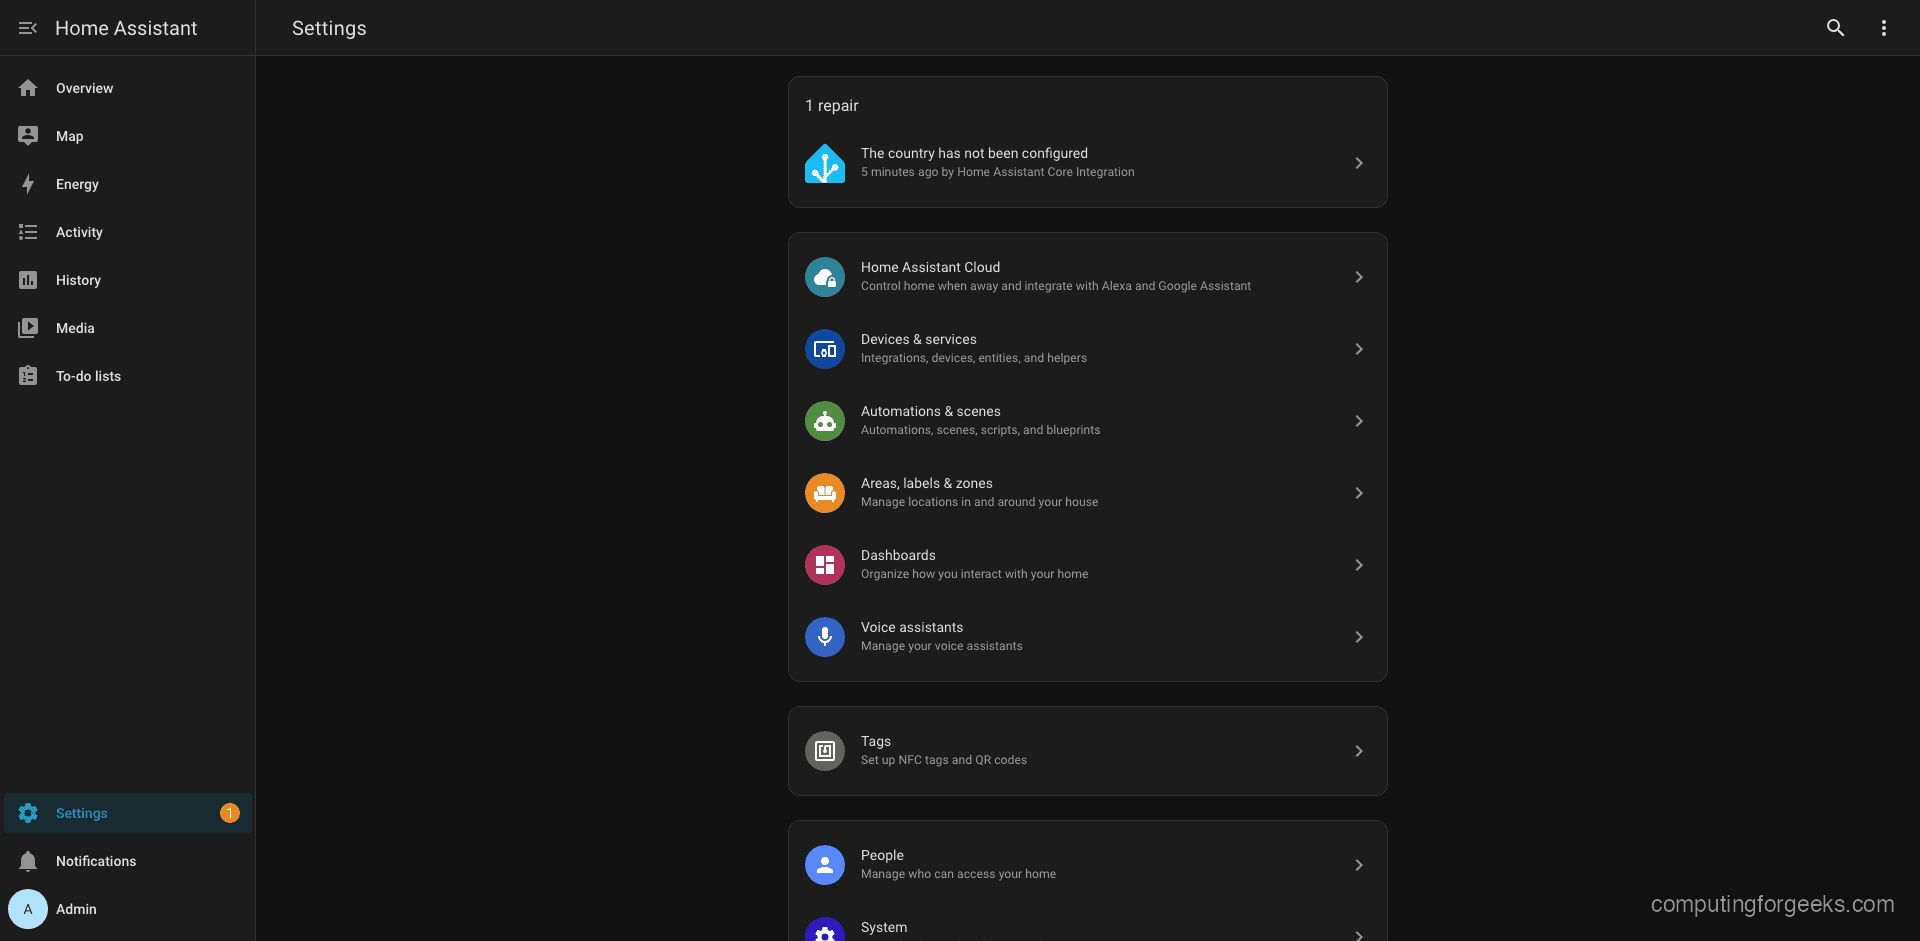Open the Energy lightning bolt icon
This screenshot has width=1920, height=941.
pos(28,184)
